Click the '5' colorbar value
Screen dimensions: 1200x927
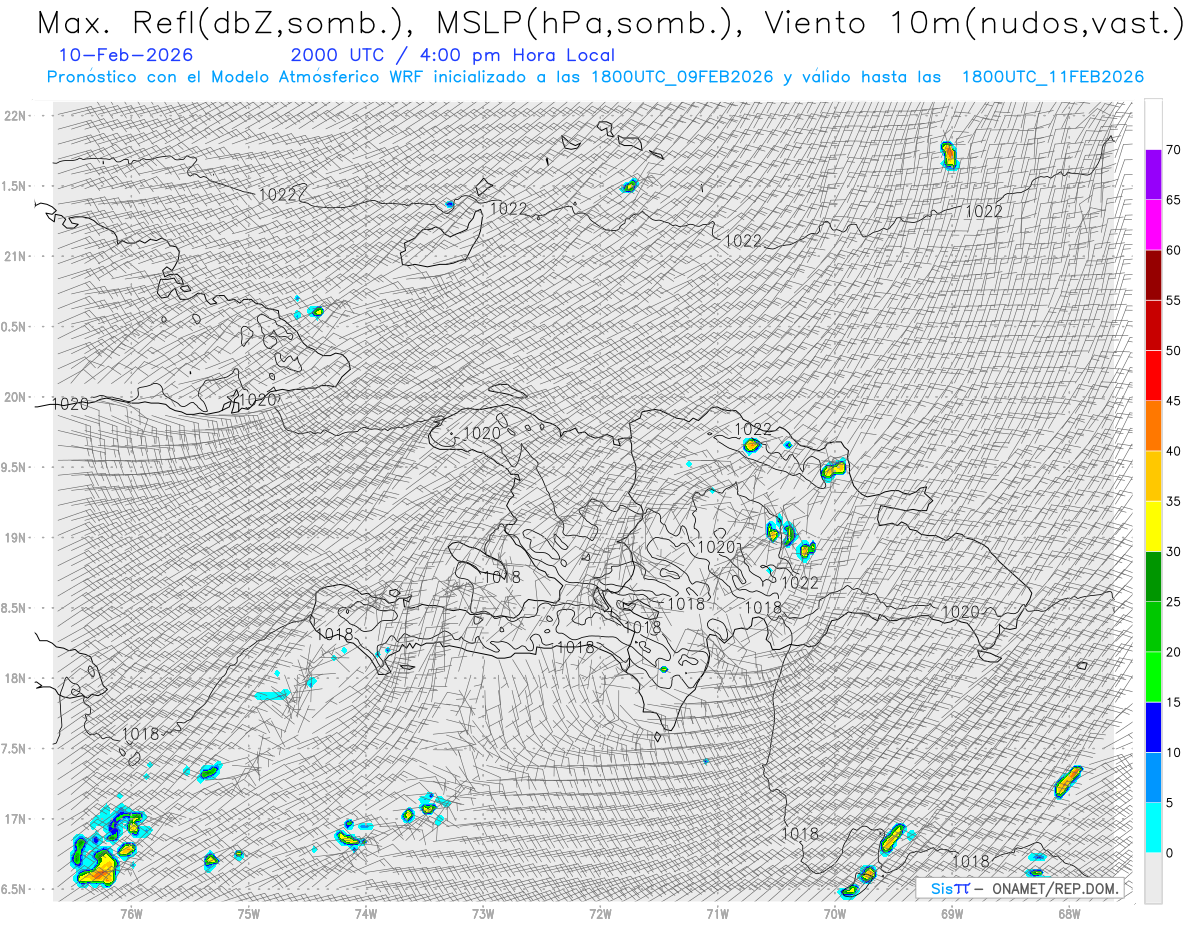pyautogui.click(x=1169, y=803)
